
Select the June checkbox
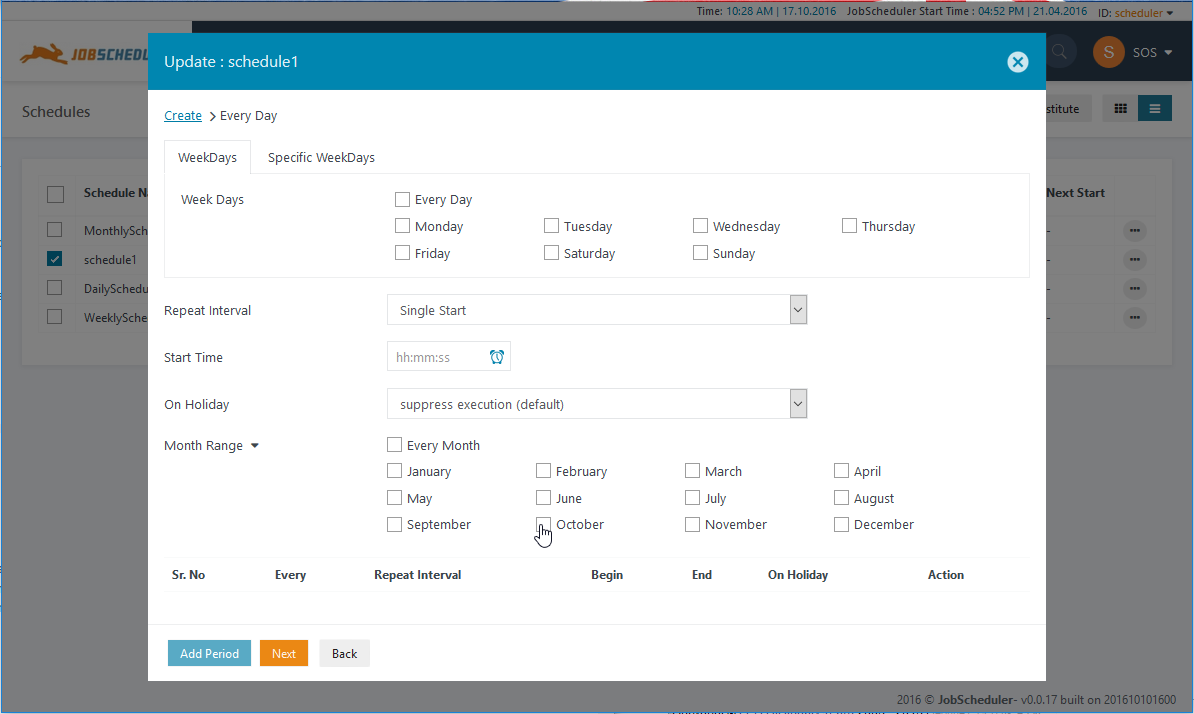coord(543,498)
